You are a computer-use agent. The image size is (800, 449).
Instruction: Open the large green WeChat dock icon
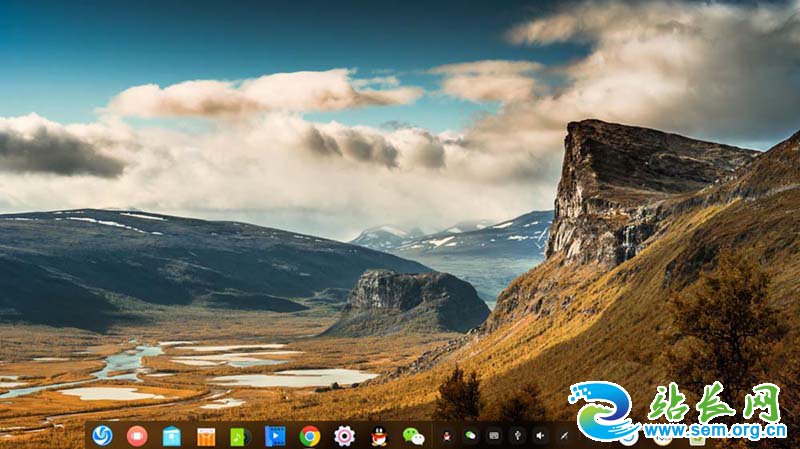click(413, 435)
